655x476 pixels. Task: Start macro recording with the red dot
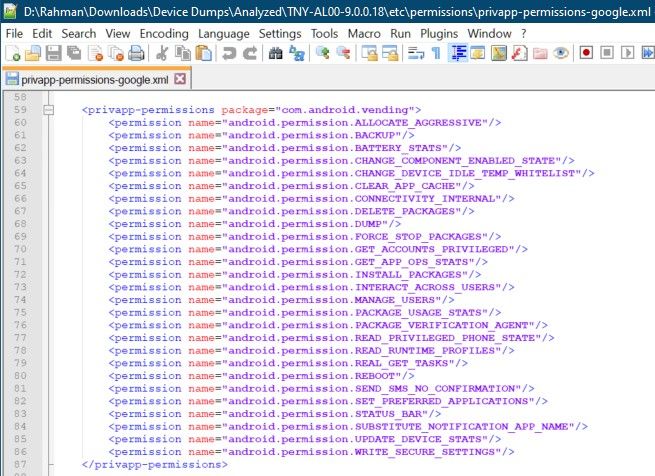[x=586, y=53]
